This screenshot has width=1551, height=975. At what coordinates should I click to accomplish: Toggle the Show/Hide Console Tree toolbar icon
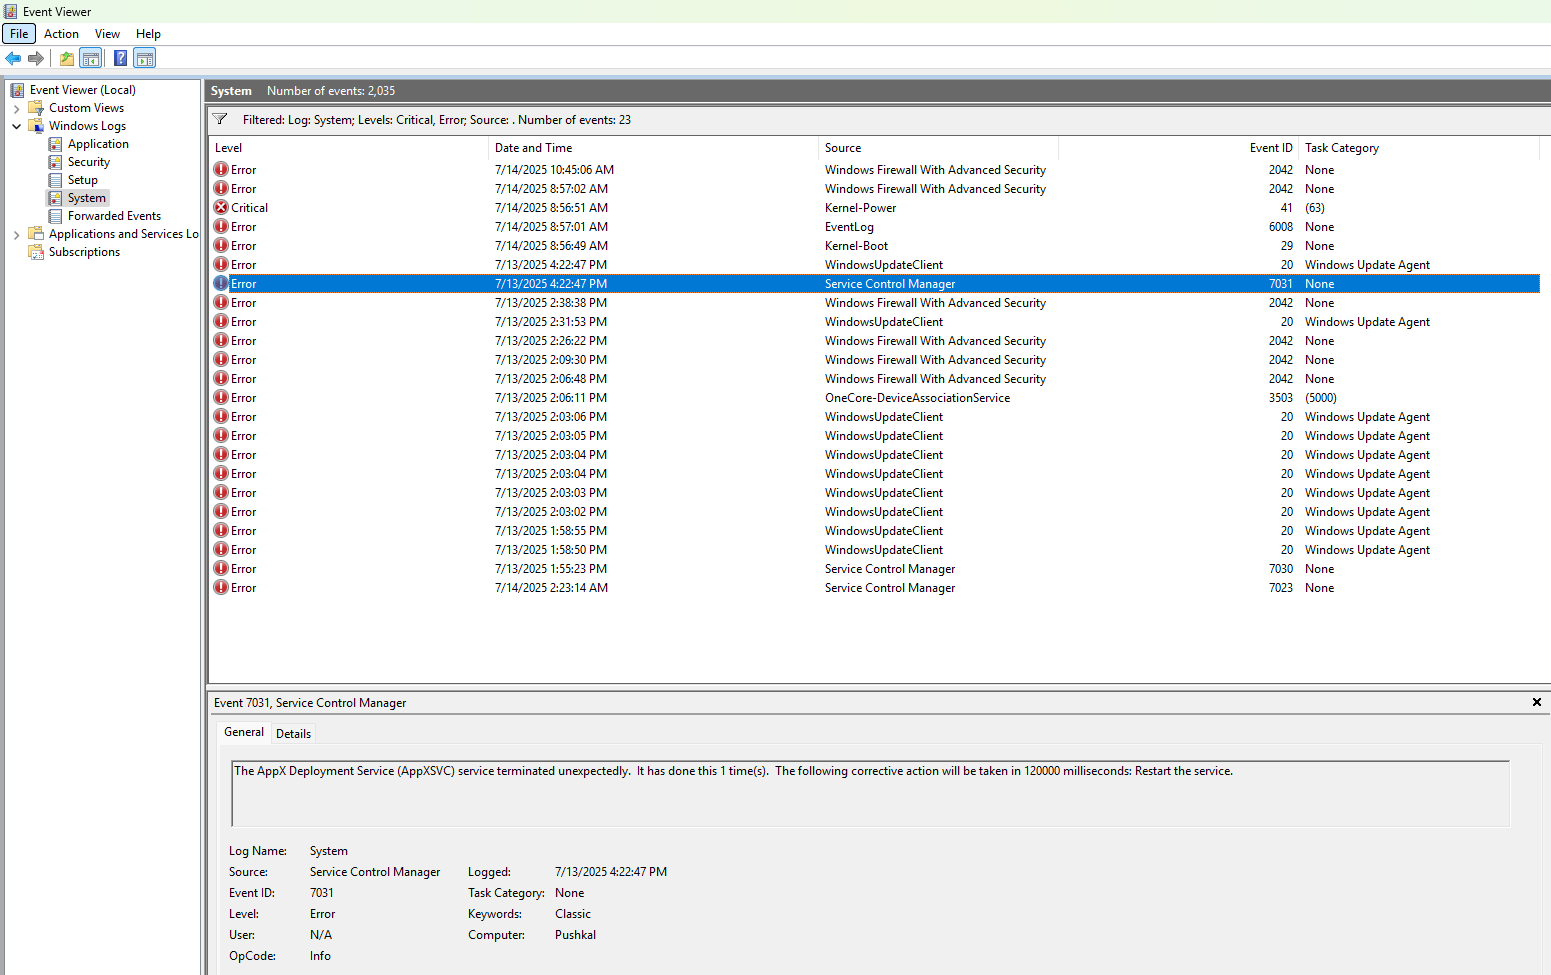(91, 58)
